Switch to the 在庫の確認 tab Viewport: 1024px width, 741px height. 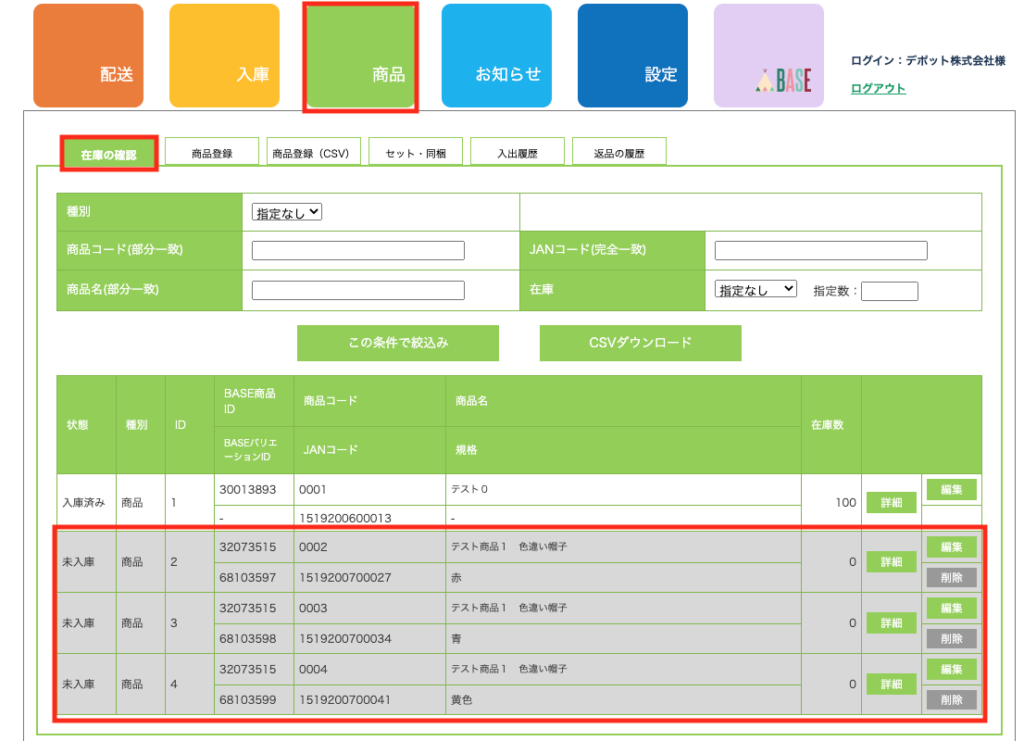[109, 154]
